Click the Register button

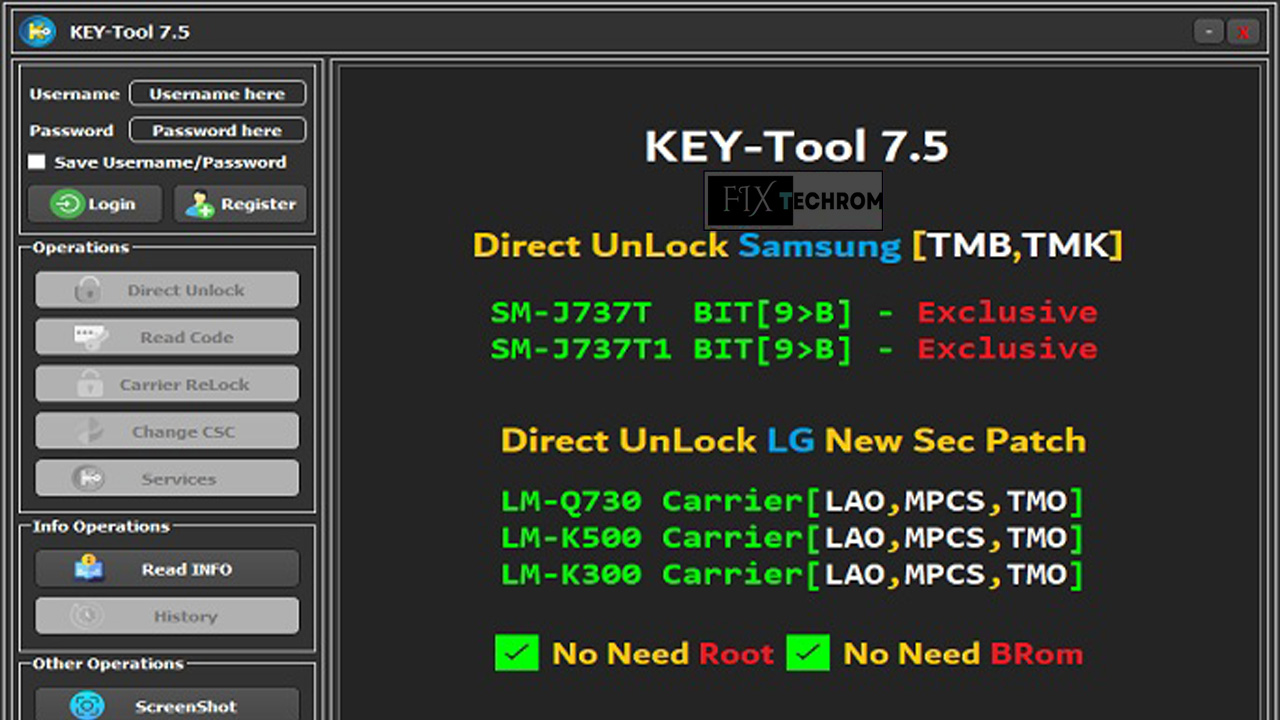pyautogui.click(x=240, y=204)
